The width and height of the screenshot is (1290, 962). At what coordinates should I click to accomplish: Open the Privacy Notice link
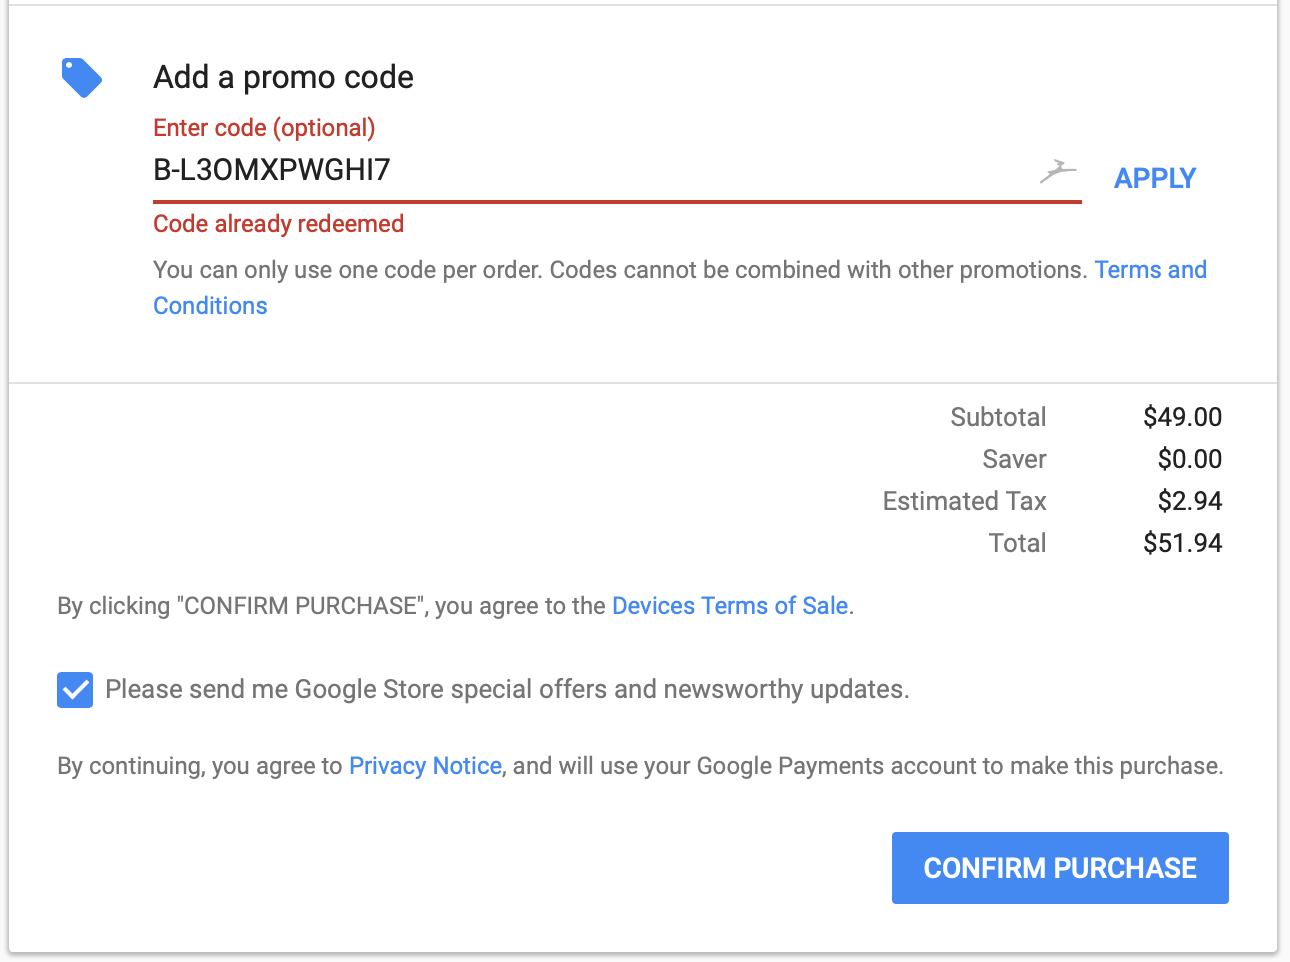(425, 766)
